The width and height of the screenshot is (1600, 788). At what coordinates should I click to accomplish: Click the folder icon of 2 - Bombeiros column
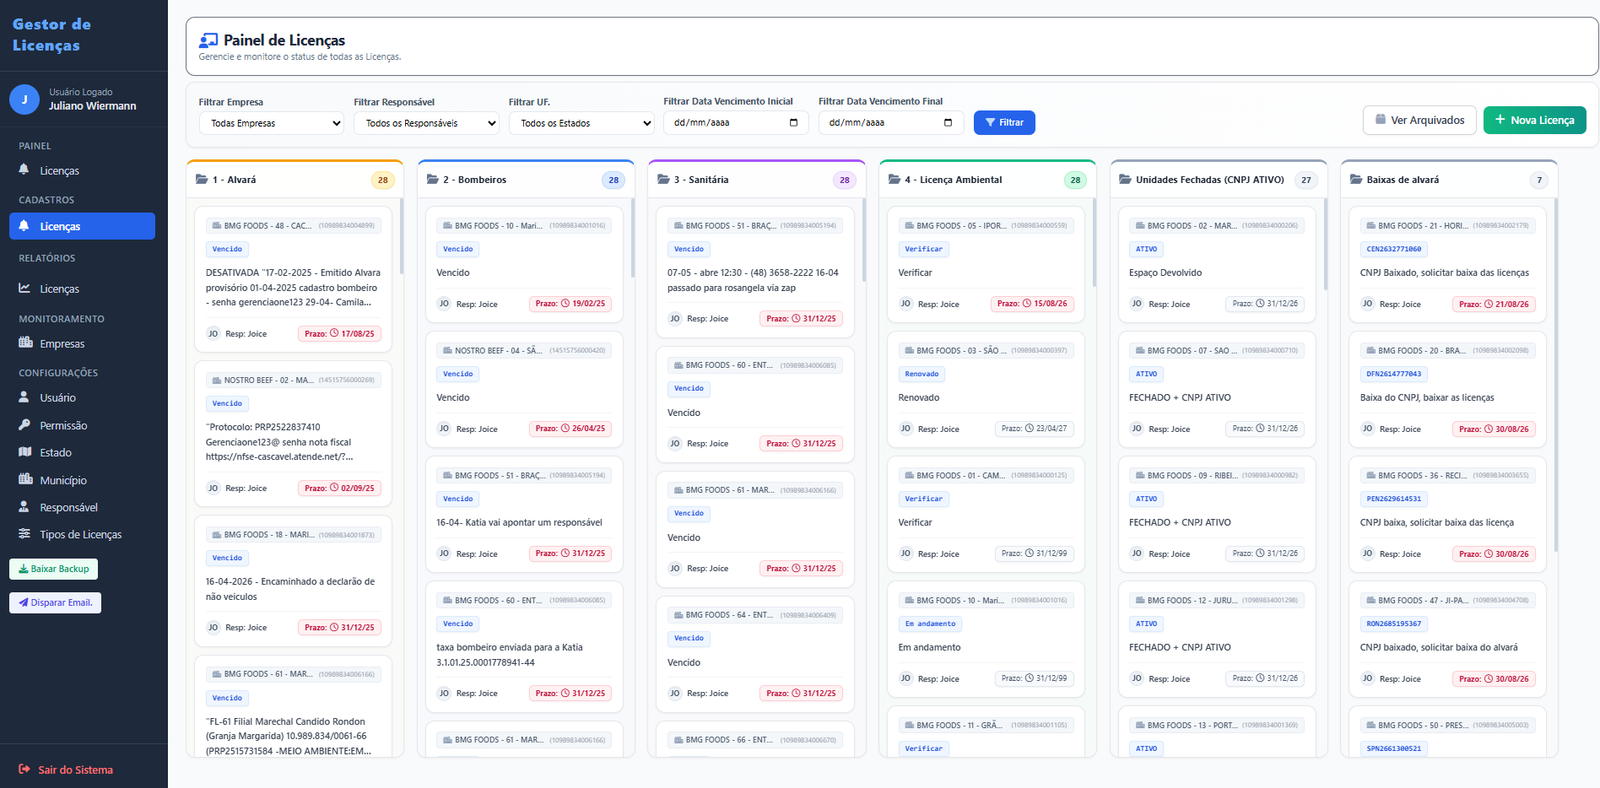433,179
